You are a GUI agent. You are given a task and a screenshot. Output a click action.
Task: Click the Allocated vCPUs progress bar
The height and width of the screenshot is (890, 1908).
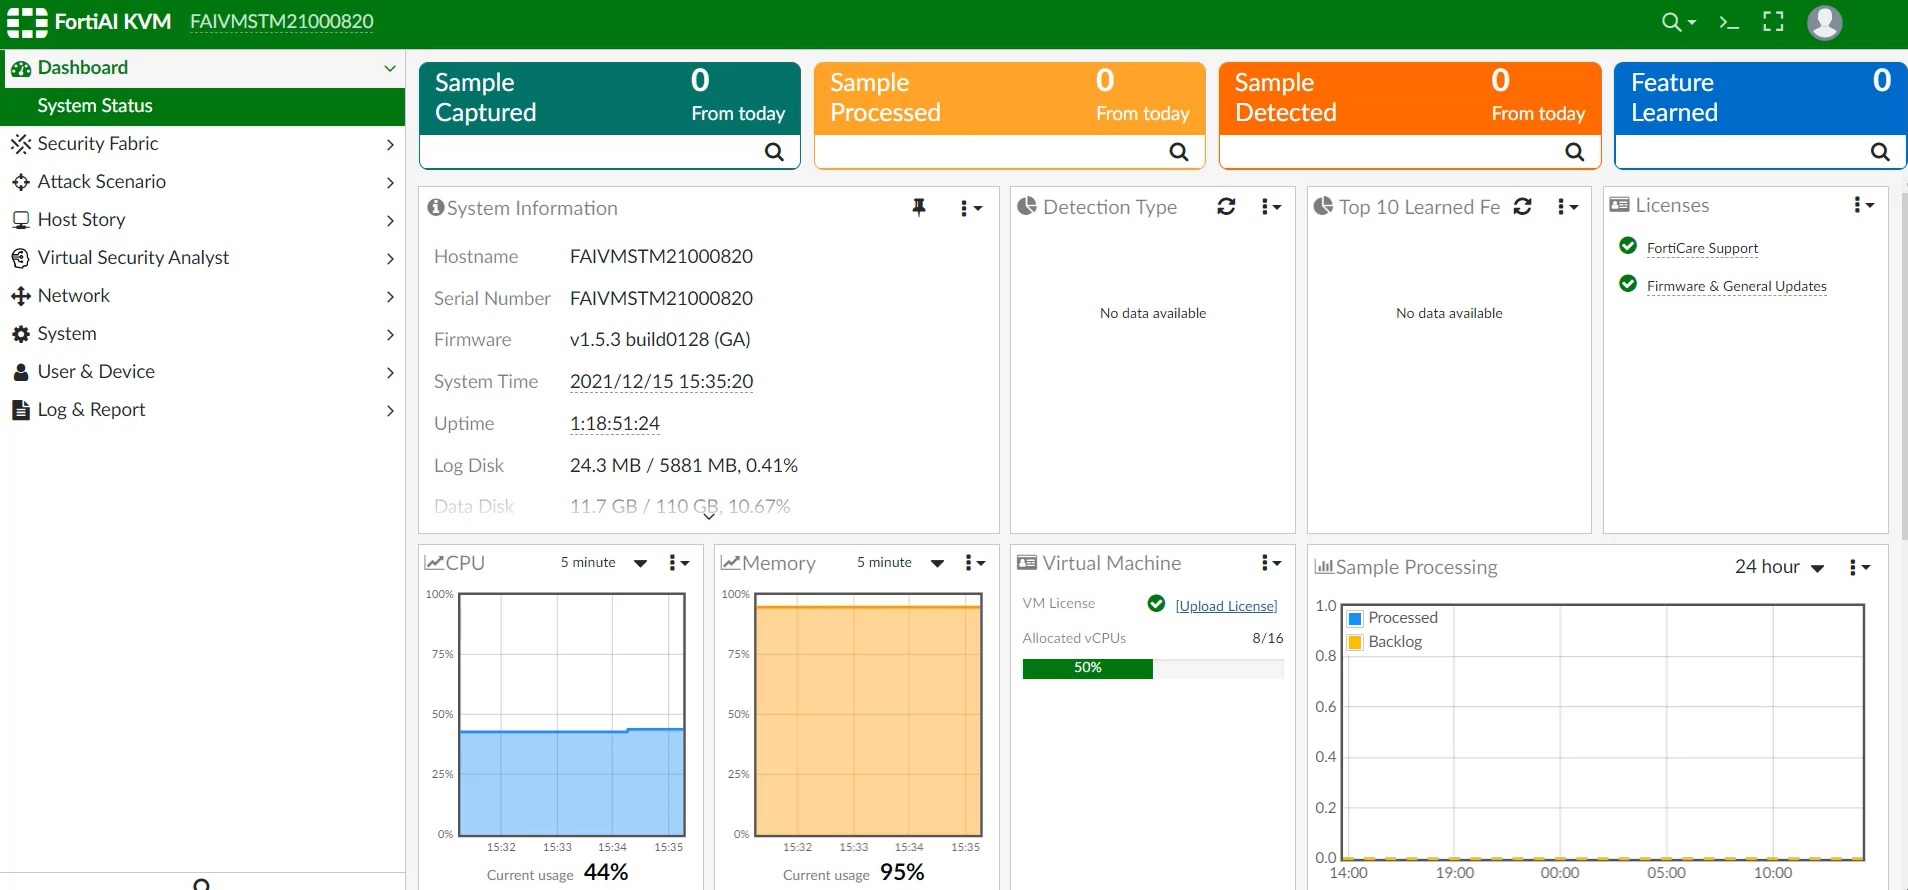(x=1152, y=668)
